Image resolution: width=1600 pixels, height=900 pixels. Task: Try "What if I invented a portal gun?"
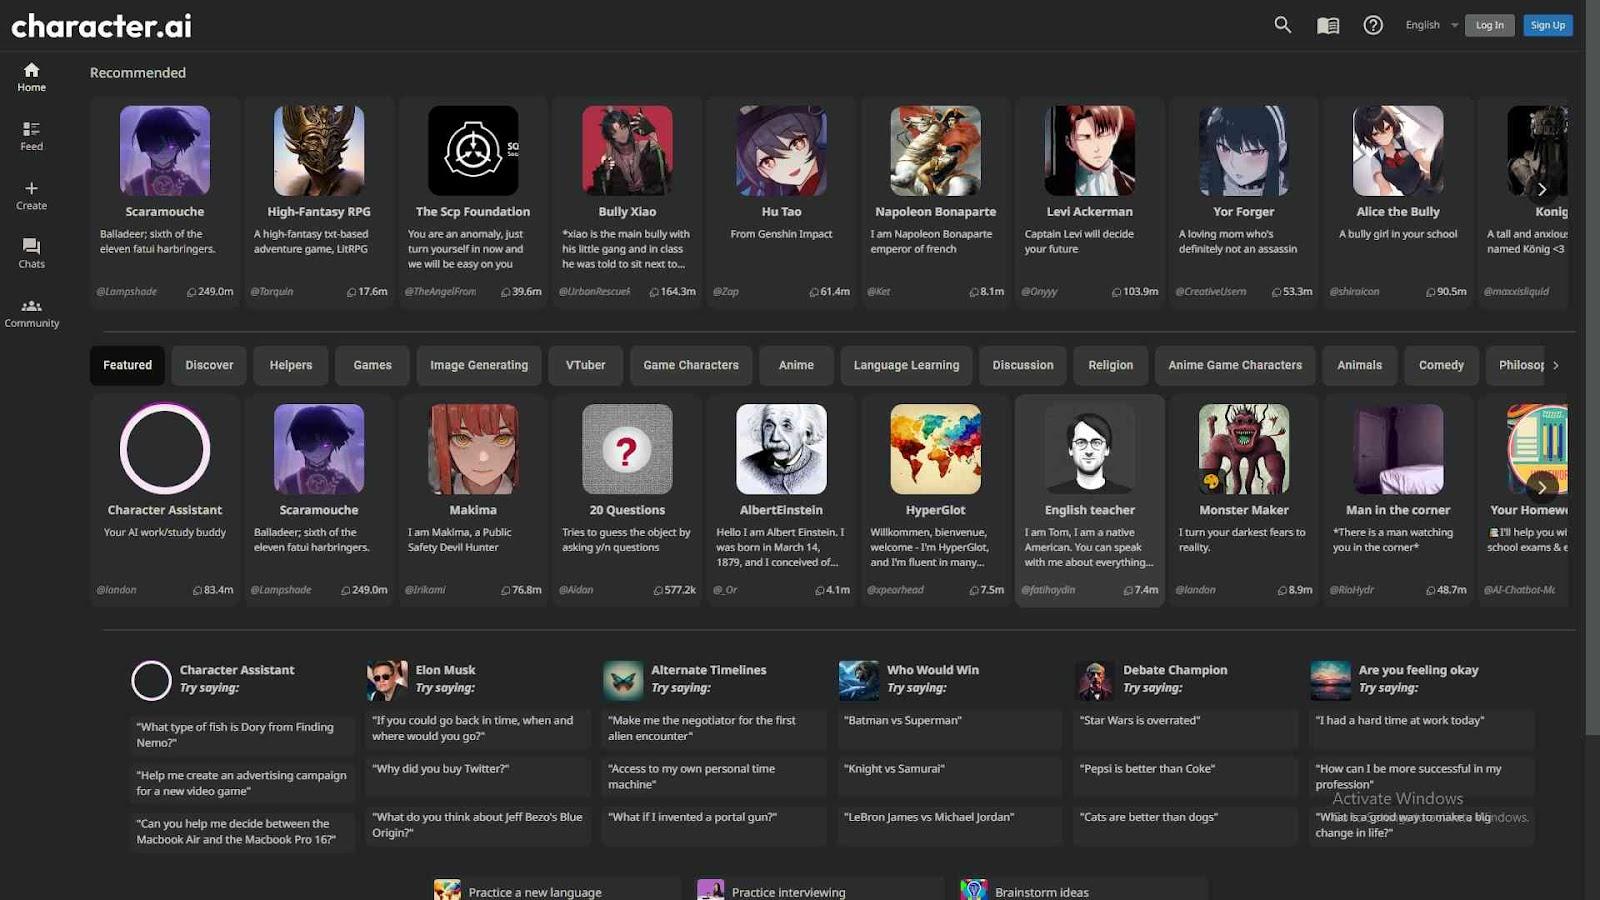point(714,825)
